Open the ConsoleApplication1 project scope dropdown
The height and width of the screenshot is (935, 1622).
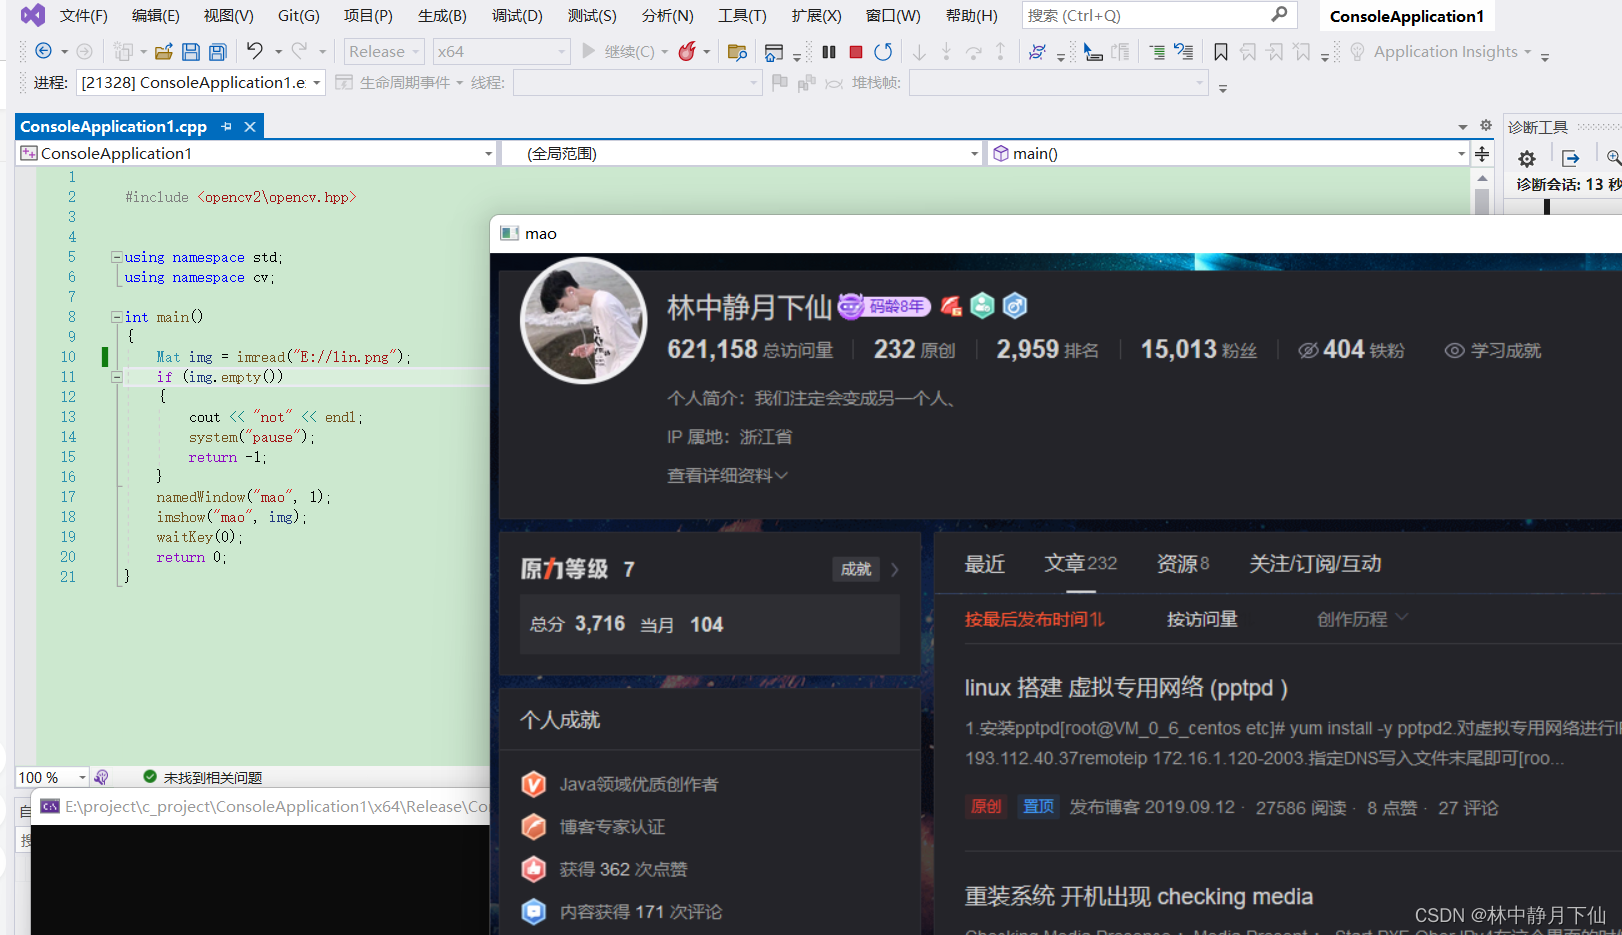pyautogui.click(x=257, y=153)
